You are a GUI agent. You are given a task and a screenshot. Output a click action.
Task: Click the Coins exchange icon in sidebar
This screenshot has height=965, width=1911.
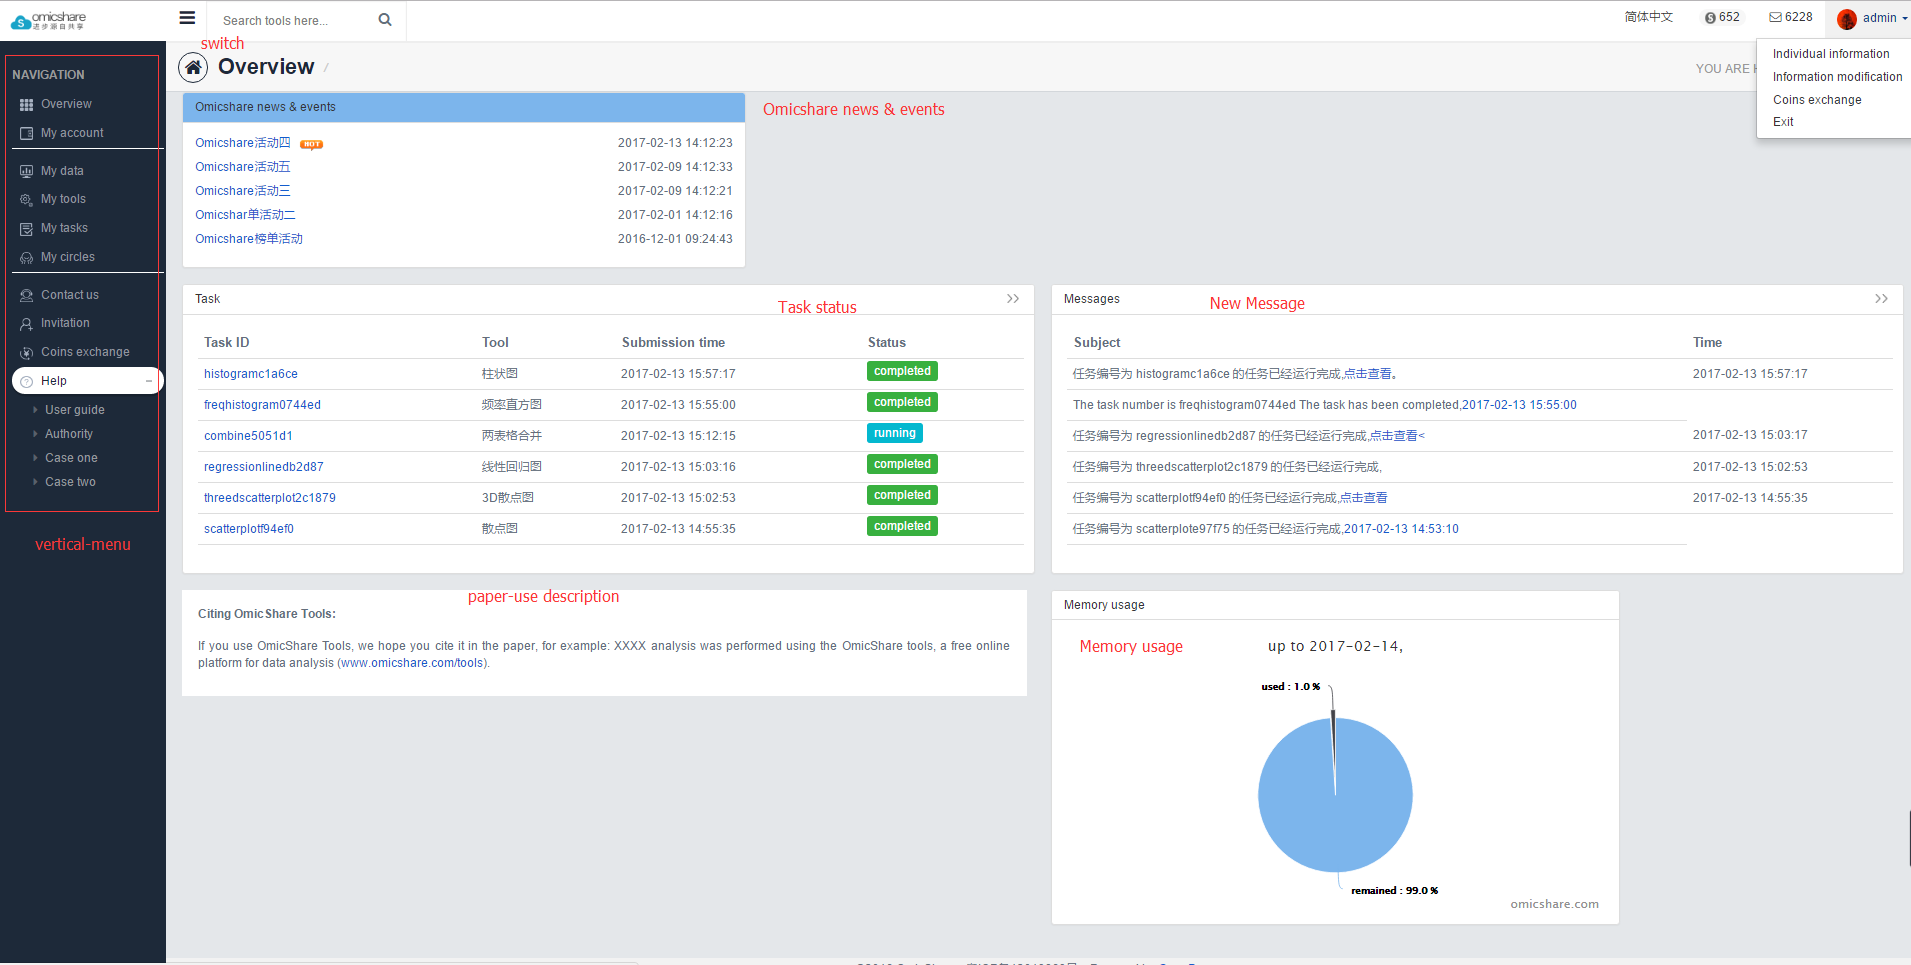tap(26, 353)
